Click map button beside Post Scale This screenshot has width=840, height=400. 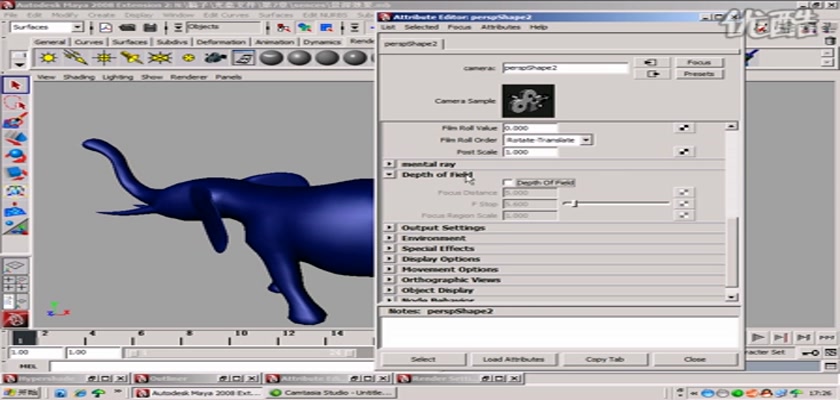click(x=684, y=152)
